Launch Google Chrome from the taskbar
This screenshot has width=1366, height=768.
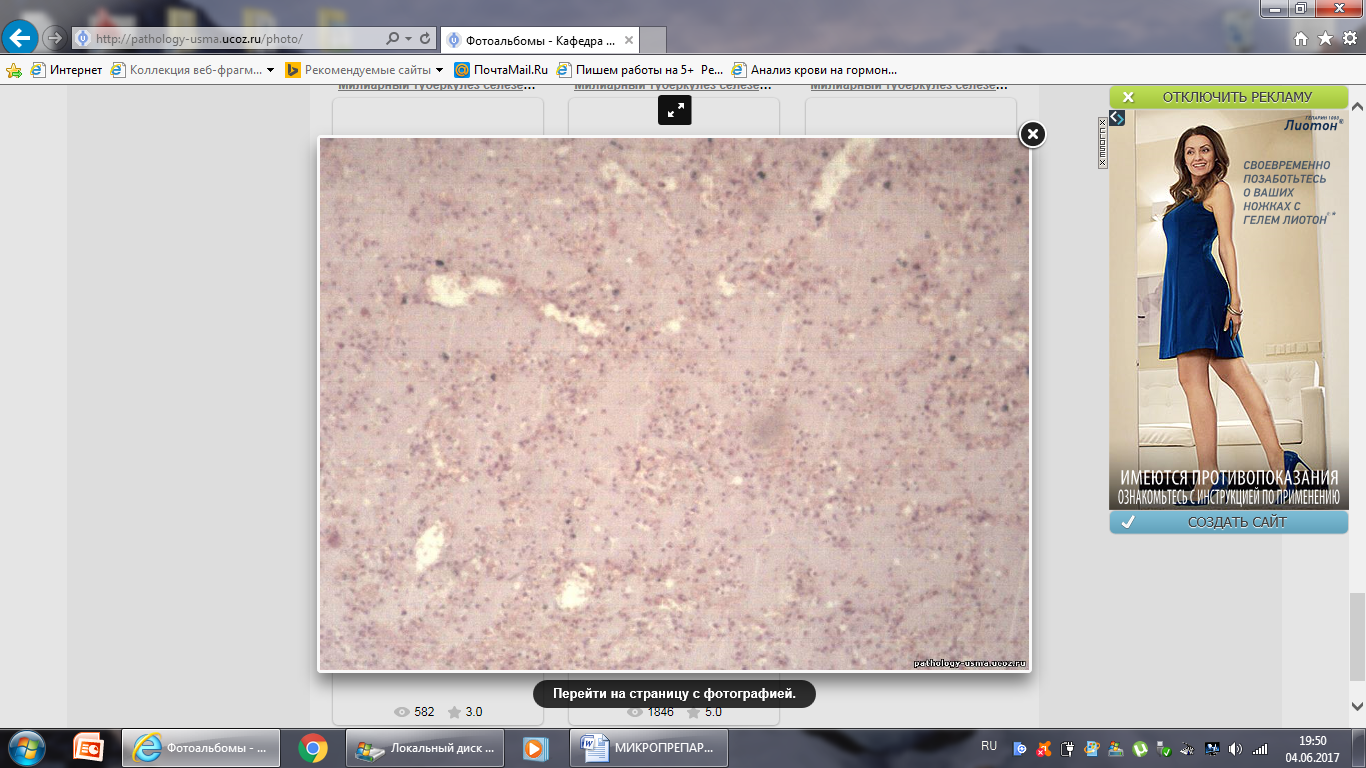coord(313,748)
